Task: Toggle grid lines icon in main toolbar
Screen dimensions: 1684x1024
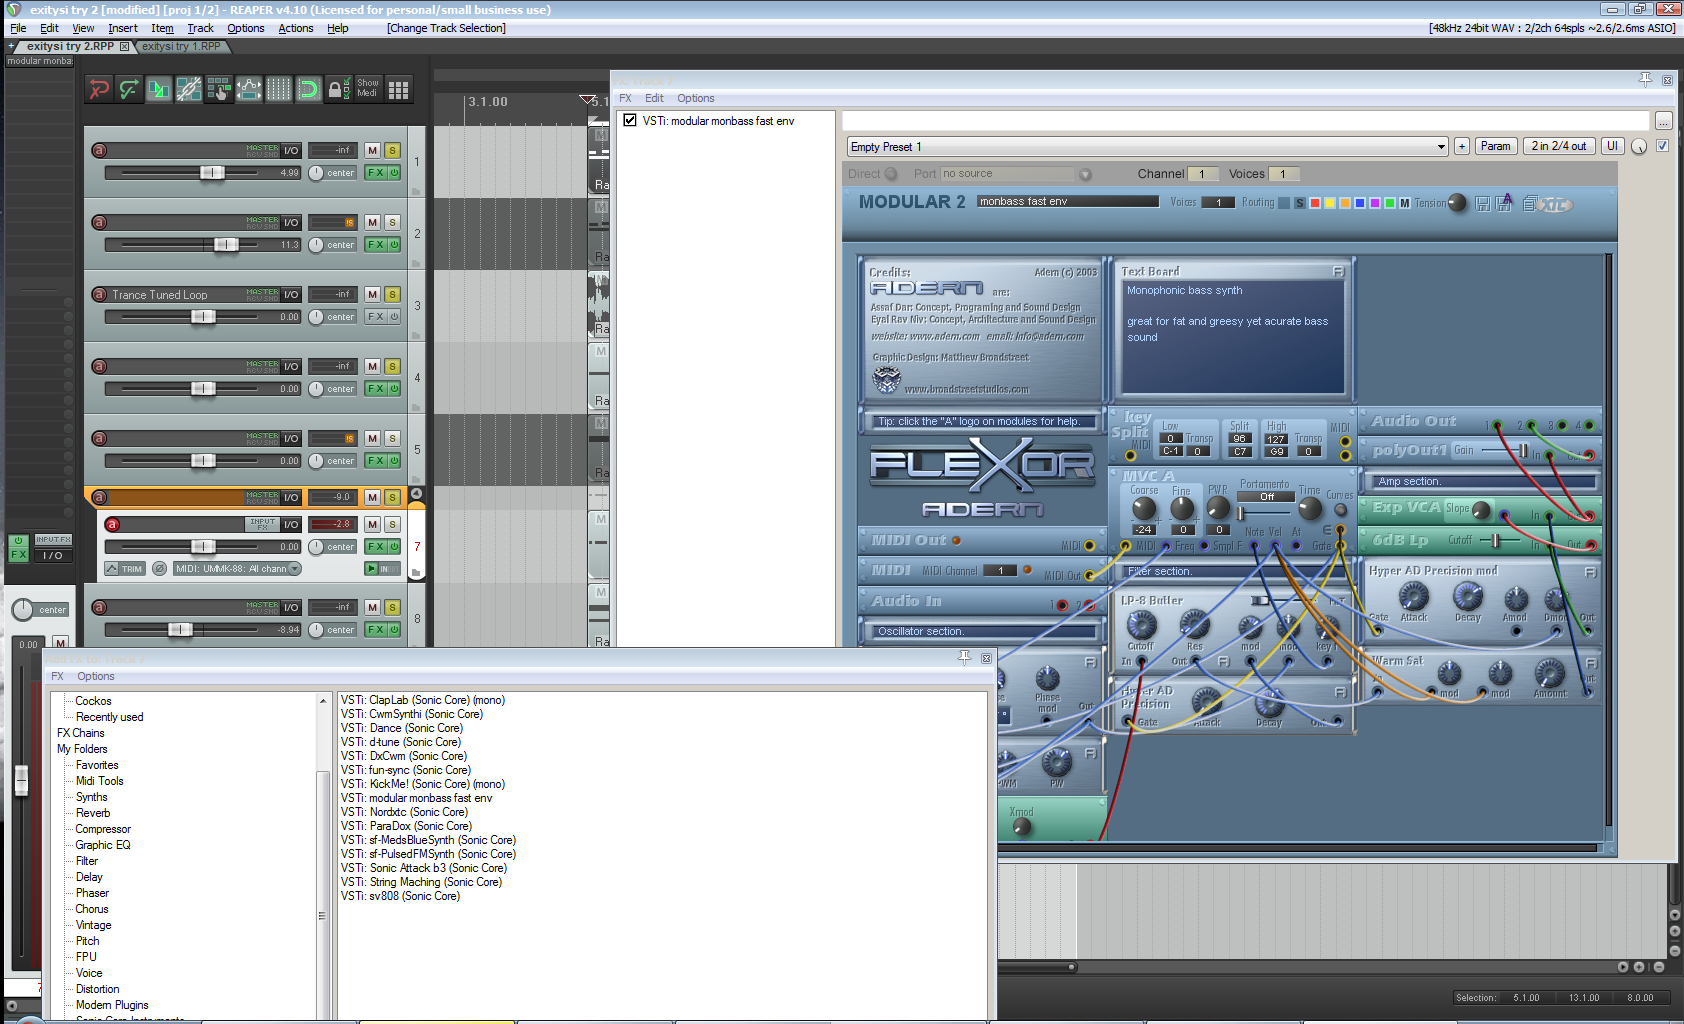Action: pos(279,89)
